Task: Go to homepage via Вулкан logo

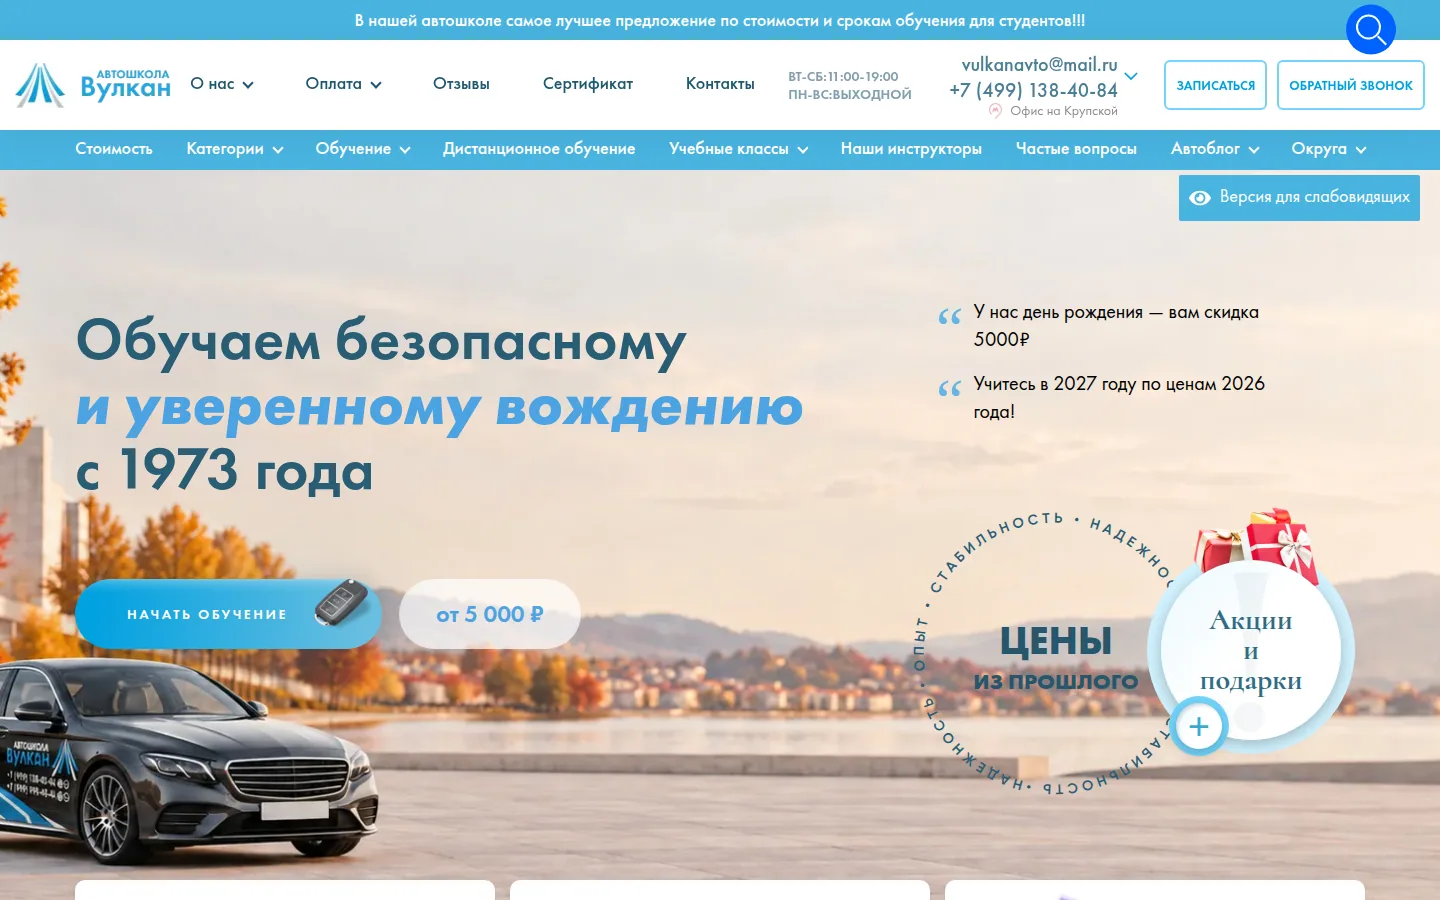Action: [93, 85]
